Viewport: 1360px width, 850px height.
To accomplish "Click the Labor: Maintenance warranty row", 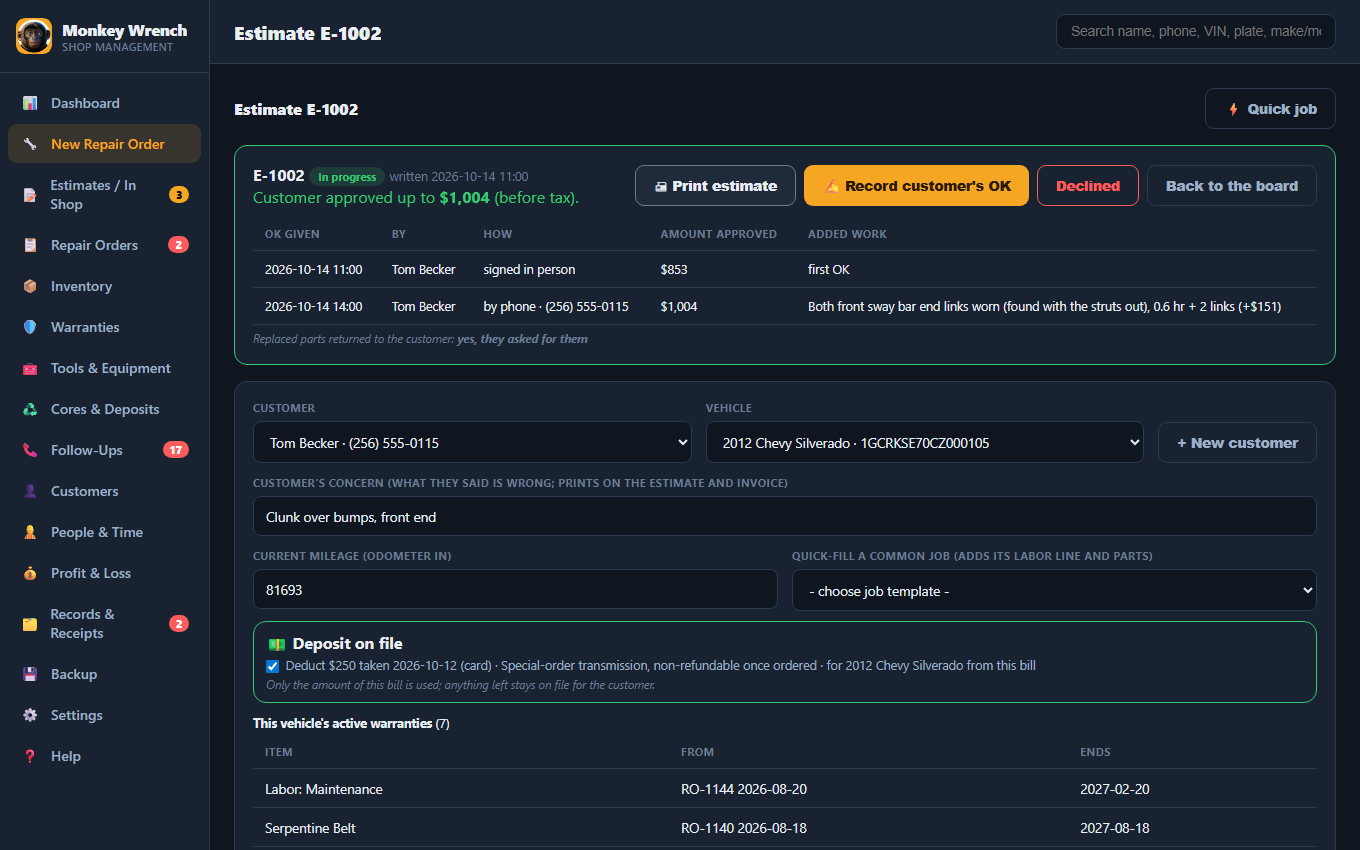I will click(x=784, y=789).
